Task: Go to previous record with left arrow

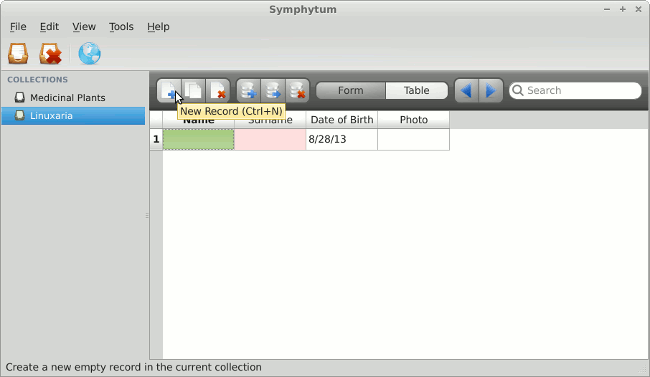Action: click(x=466, y=90)
